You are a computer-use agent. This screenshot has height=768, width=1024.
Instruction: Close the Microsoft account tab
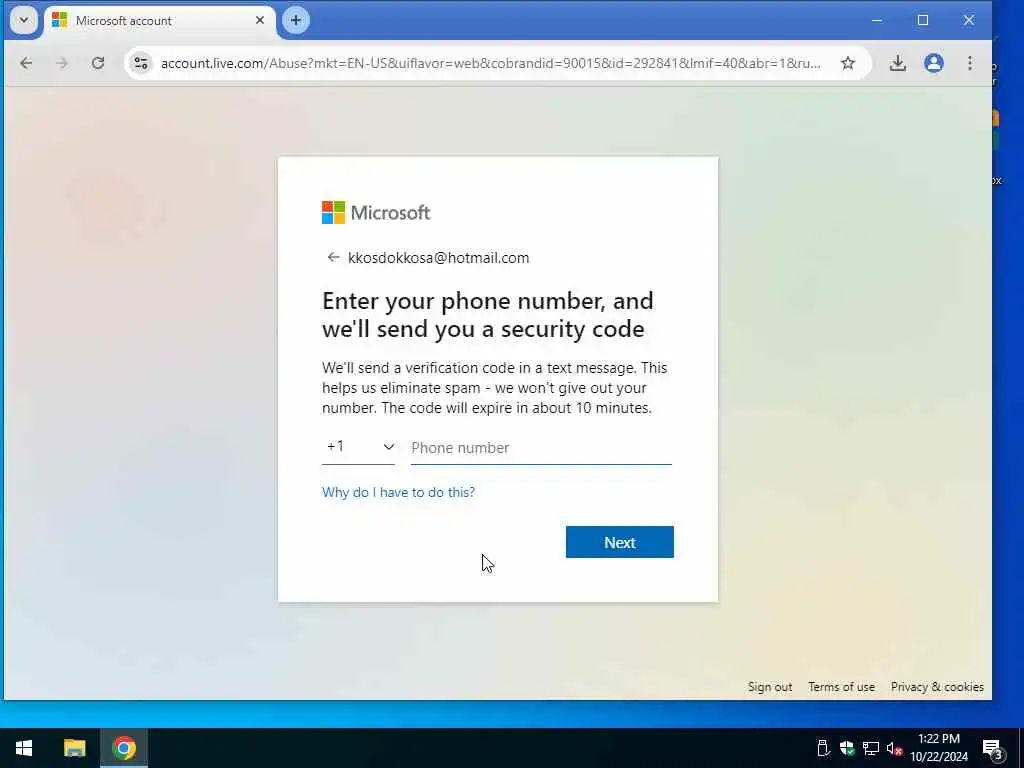[x=260, y=20]
